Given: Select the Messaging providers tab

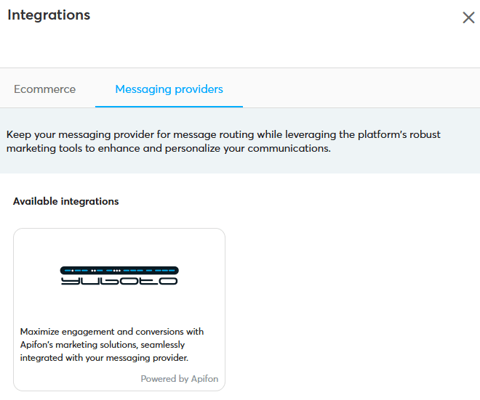Looking at the screenshot, I should click(x=169, y=89).
